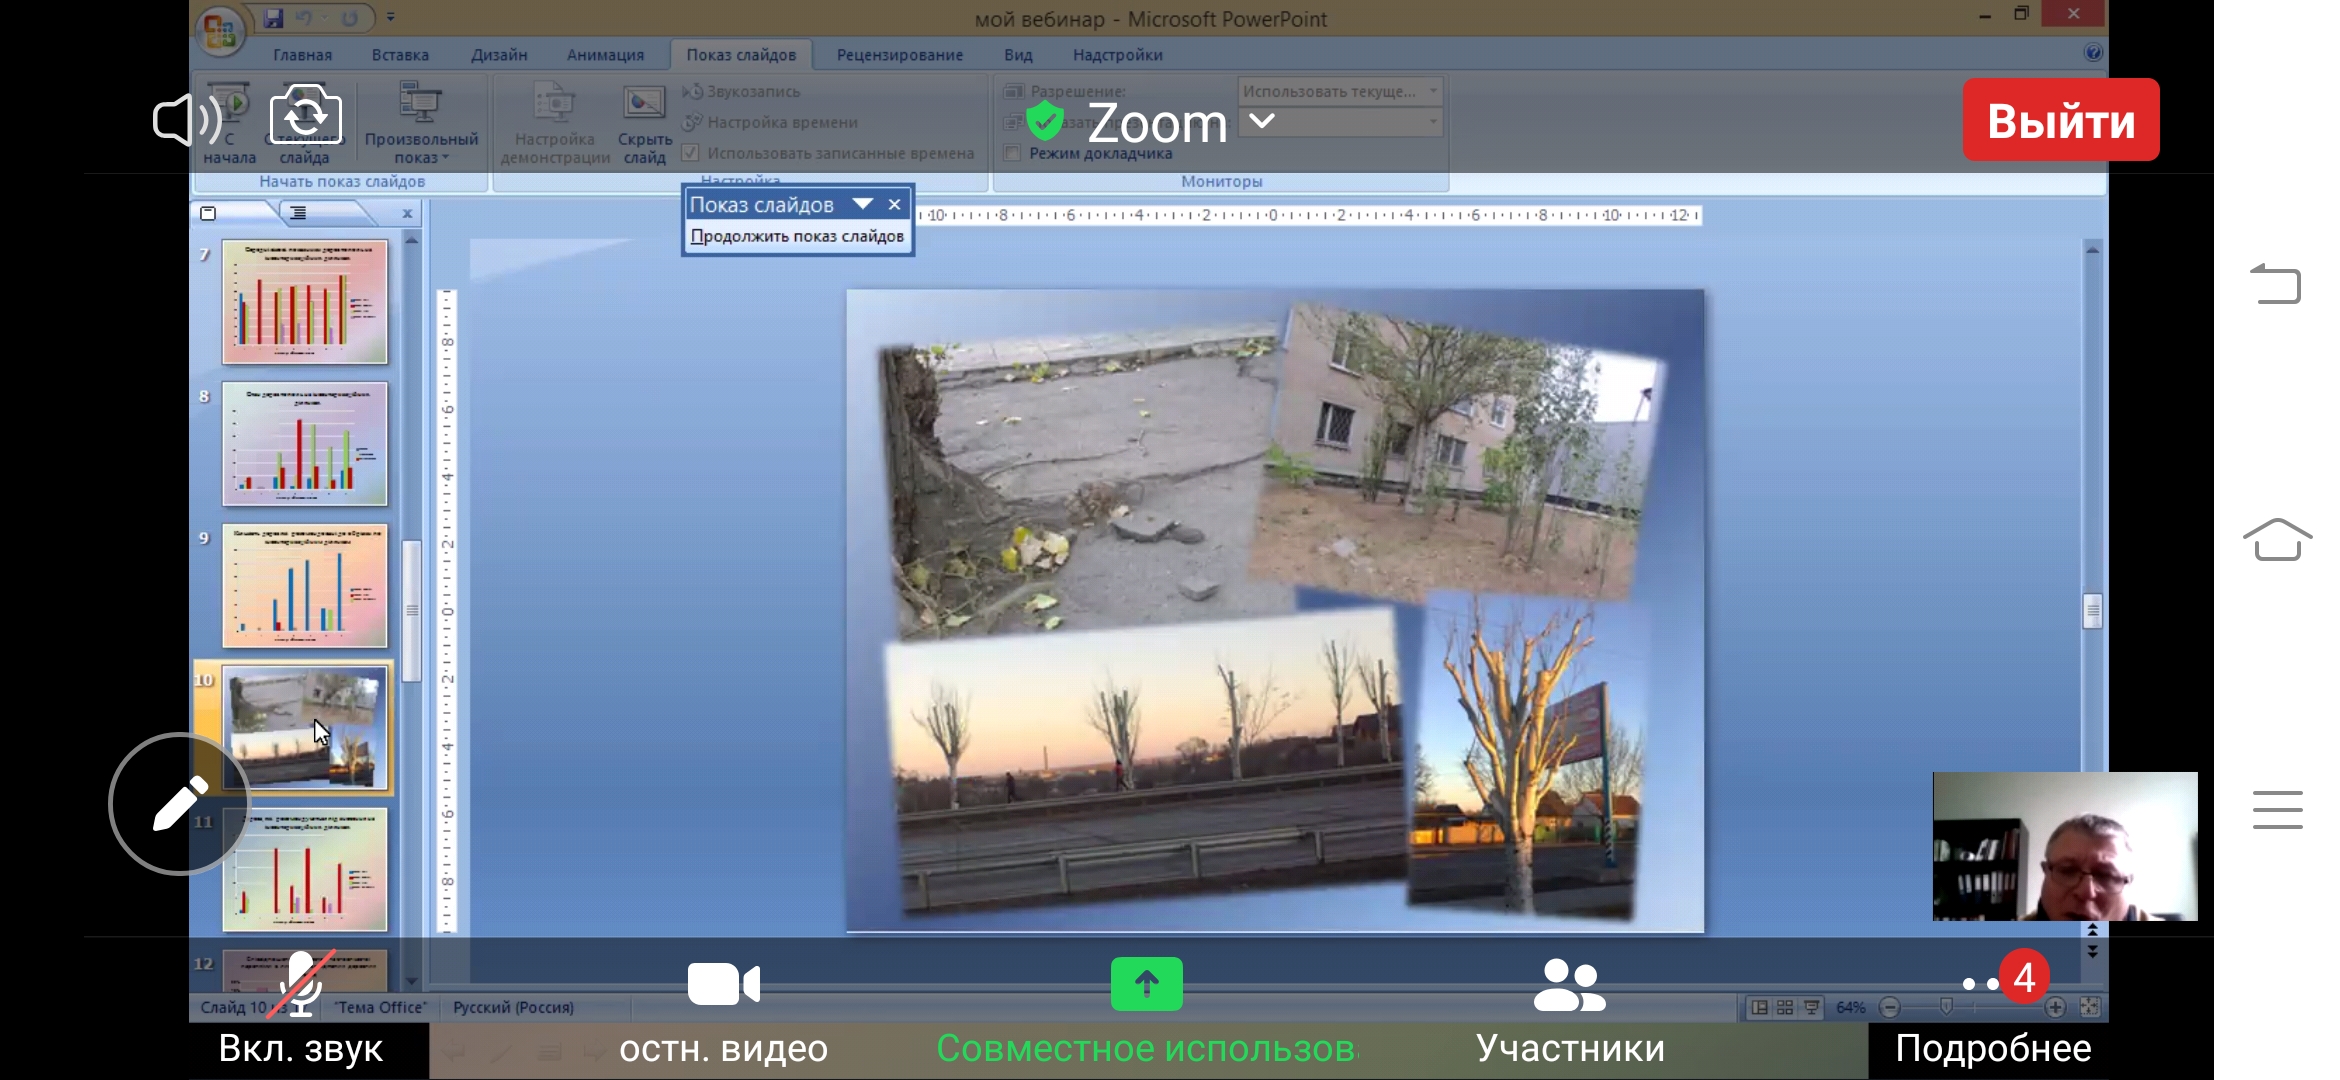Open the Использовать текущее resolution dropdown
Viewport: 2340px width, 1080px height.
[1340, 91]
